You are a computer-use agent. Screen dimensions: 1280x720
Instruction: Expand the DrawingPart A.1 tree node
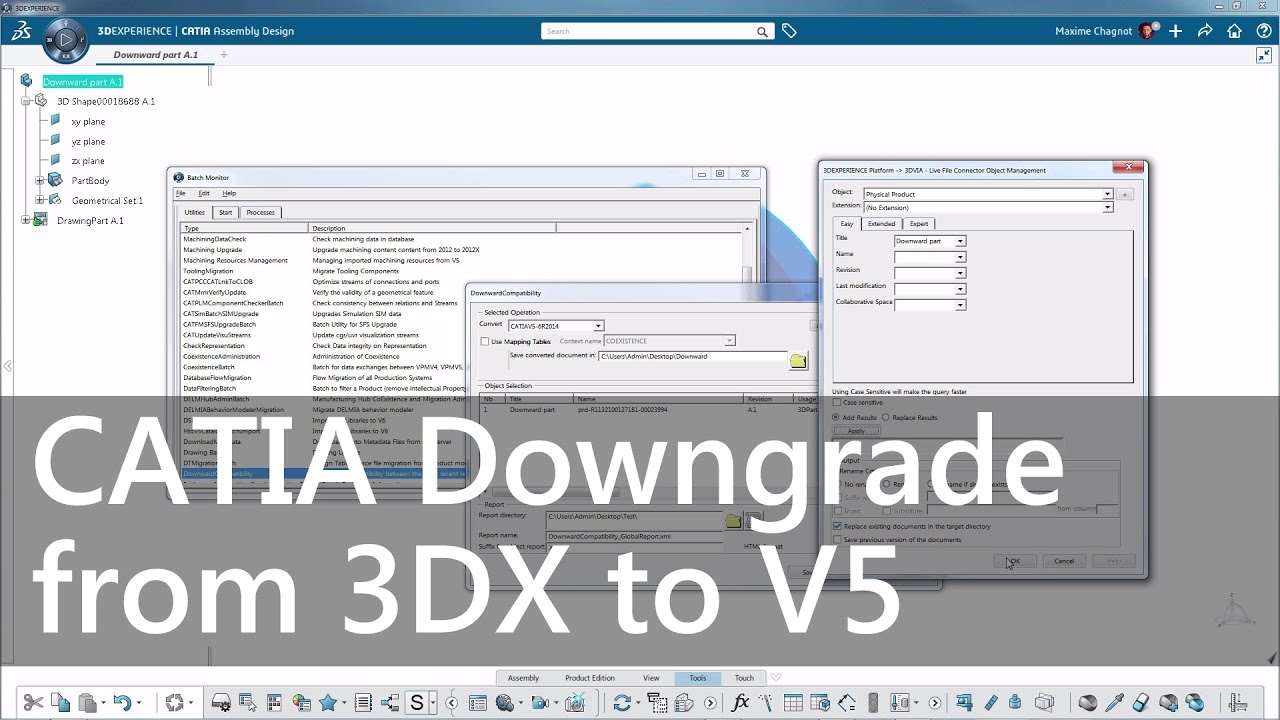[25, 220]
